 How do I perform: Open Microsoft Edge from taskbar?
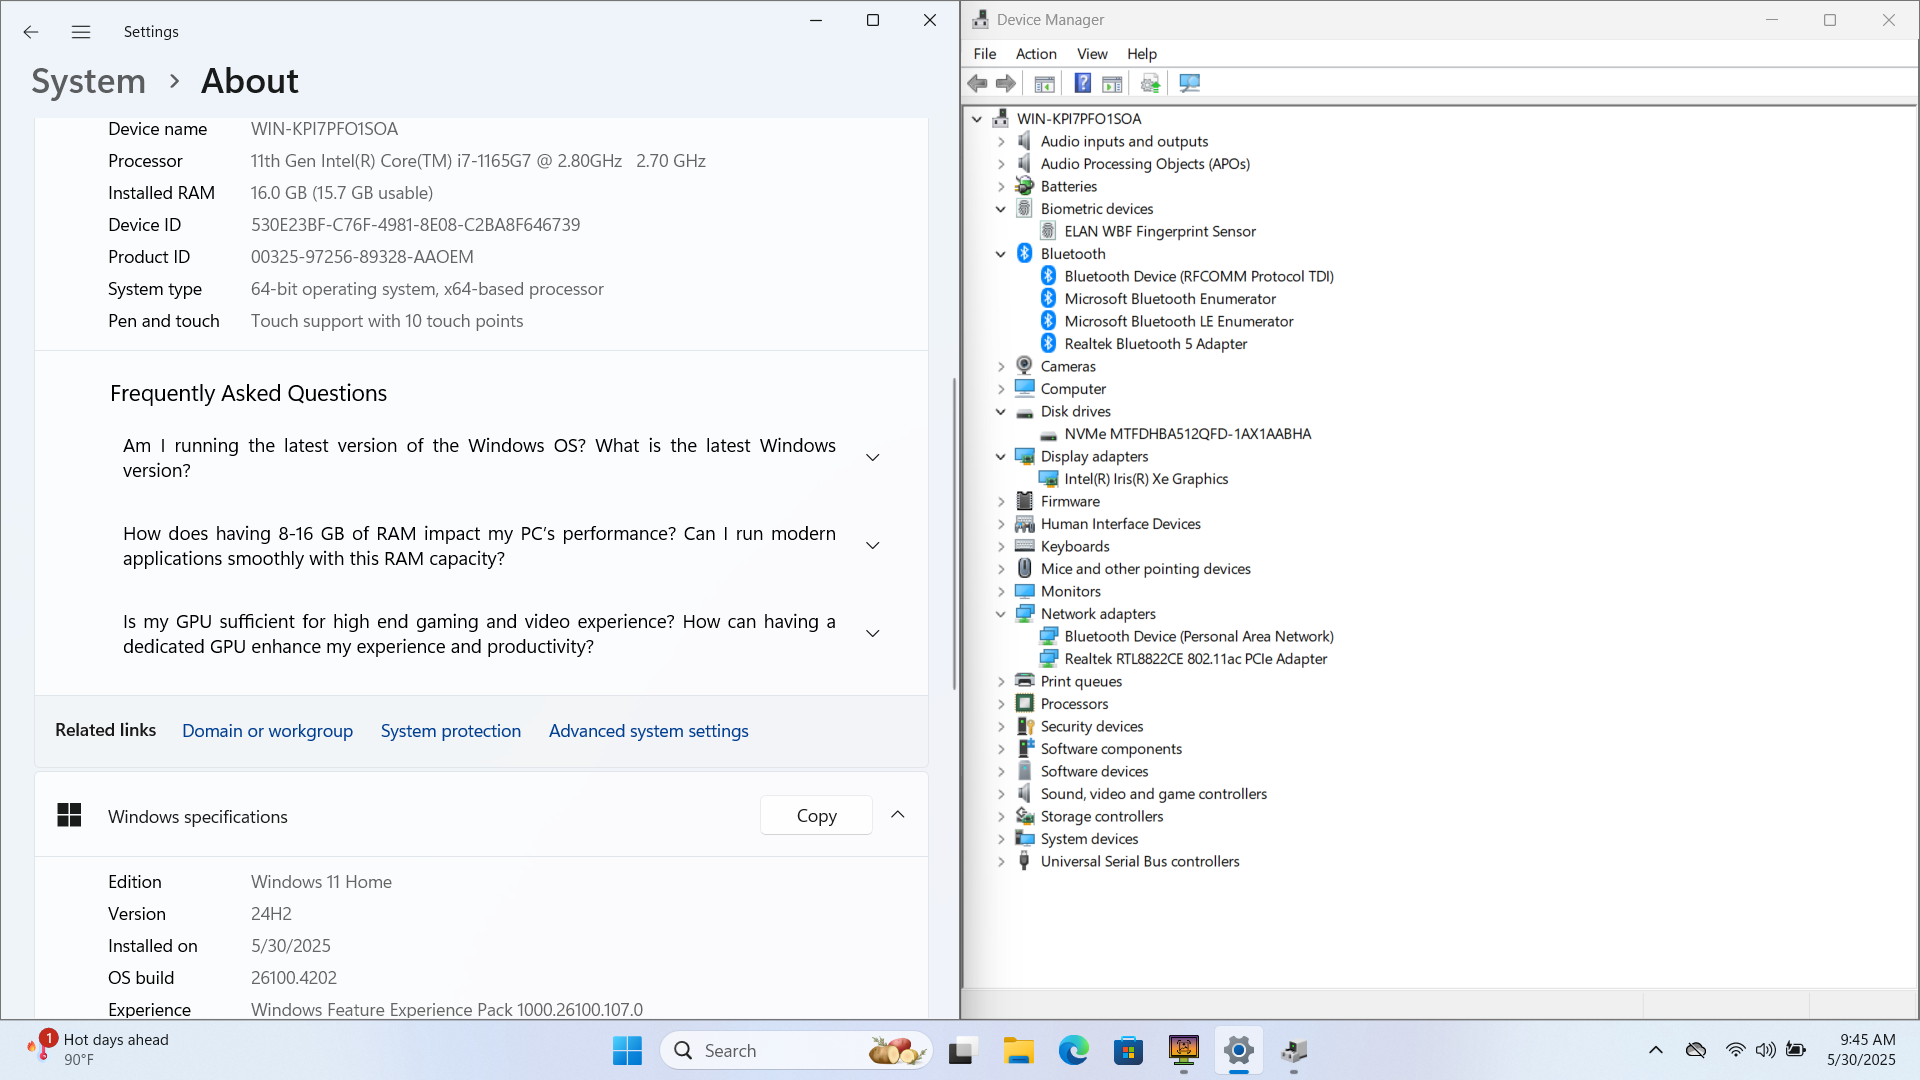tap(1073, 1051)
